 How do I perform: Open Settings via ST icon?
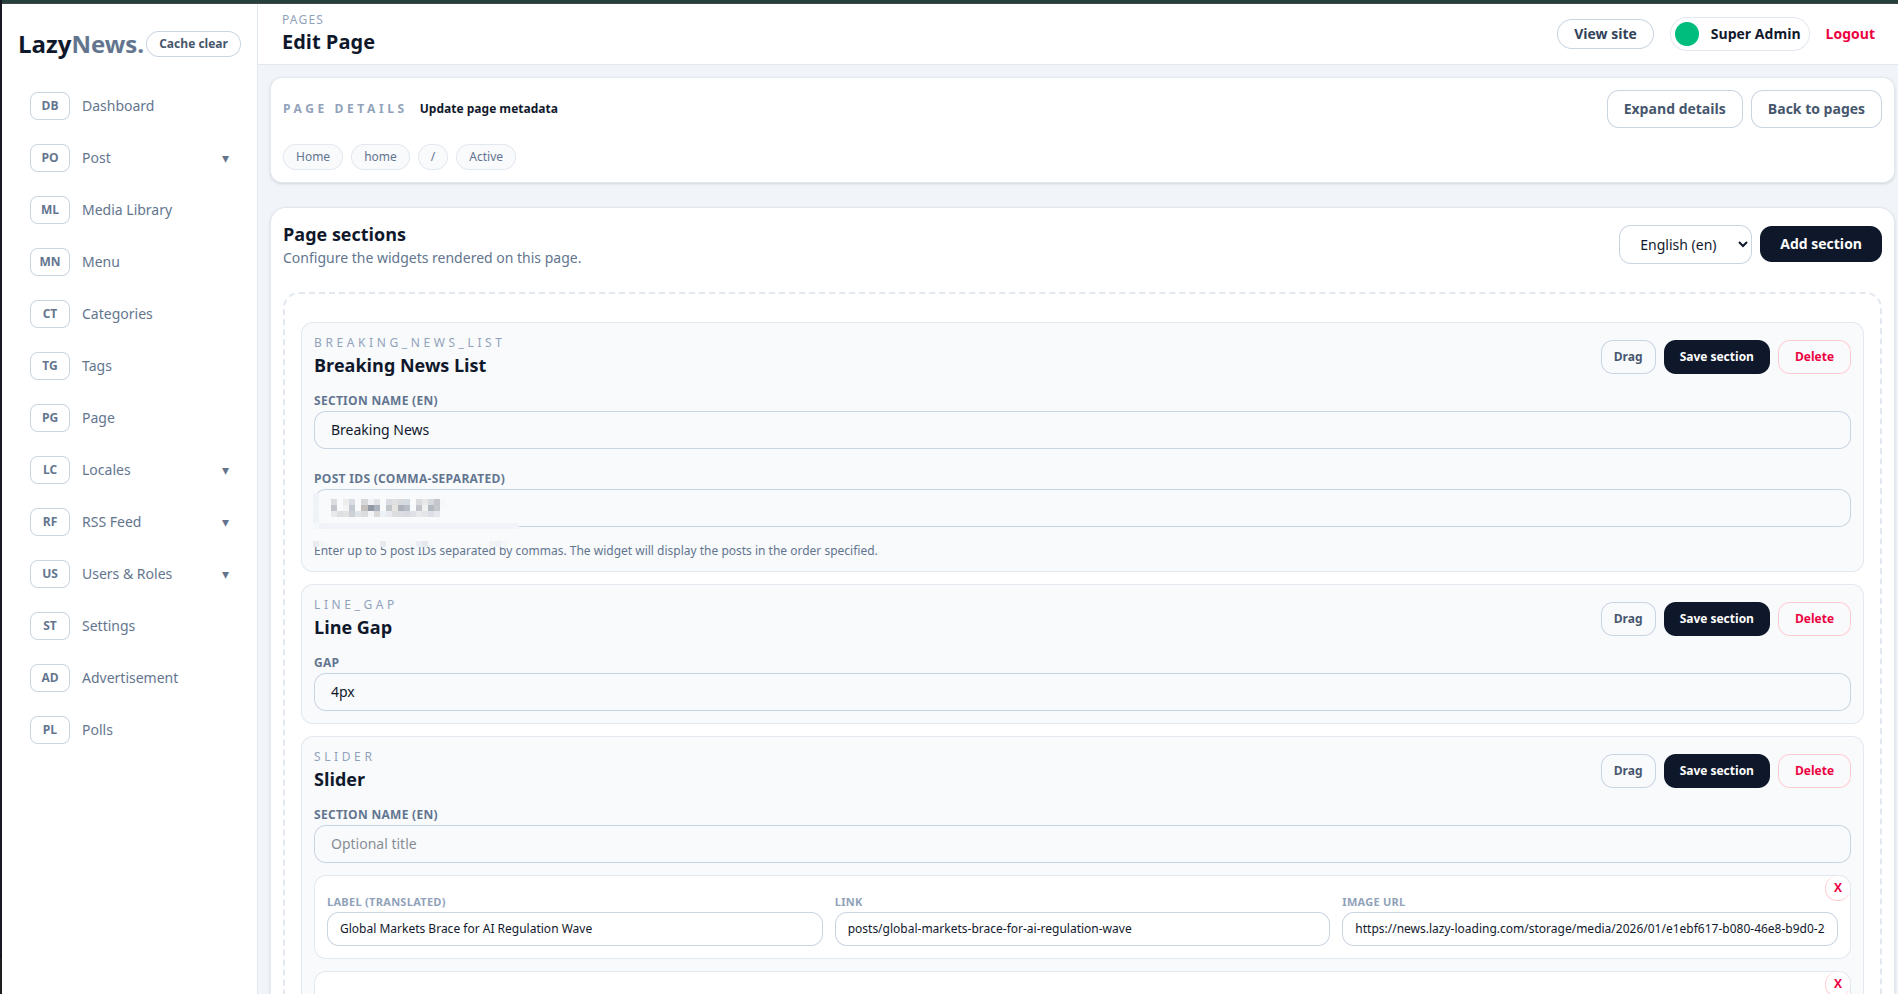tap(50, 626)
